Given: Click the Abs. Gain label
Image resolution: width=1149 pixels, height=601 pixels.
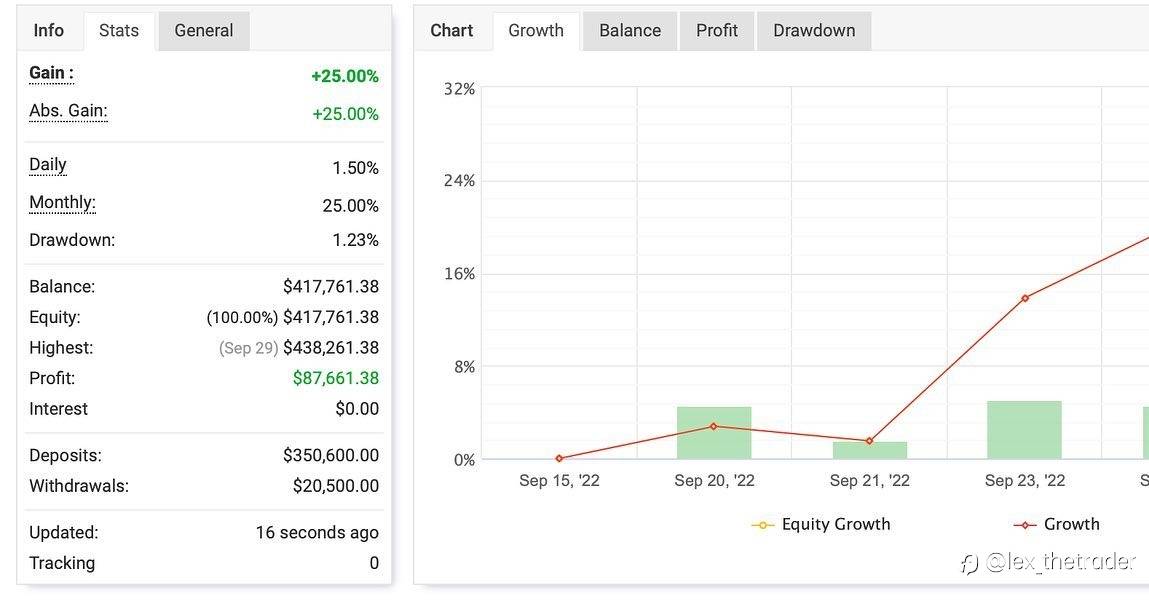Looking at the screenshot, I should (68, 112).
